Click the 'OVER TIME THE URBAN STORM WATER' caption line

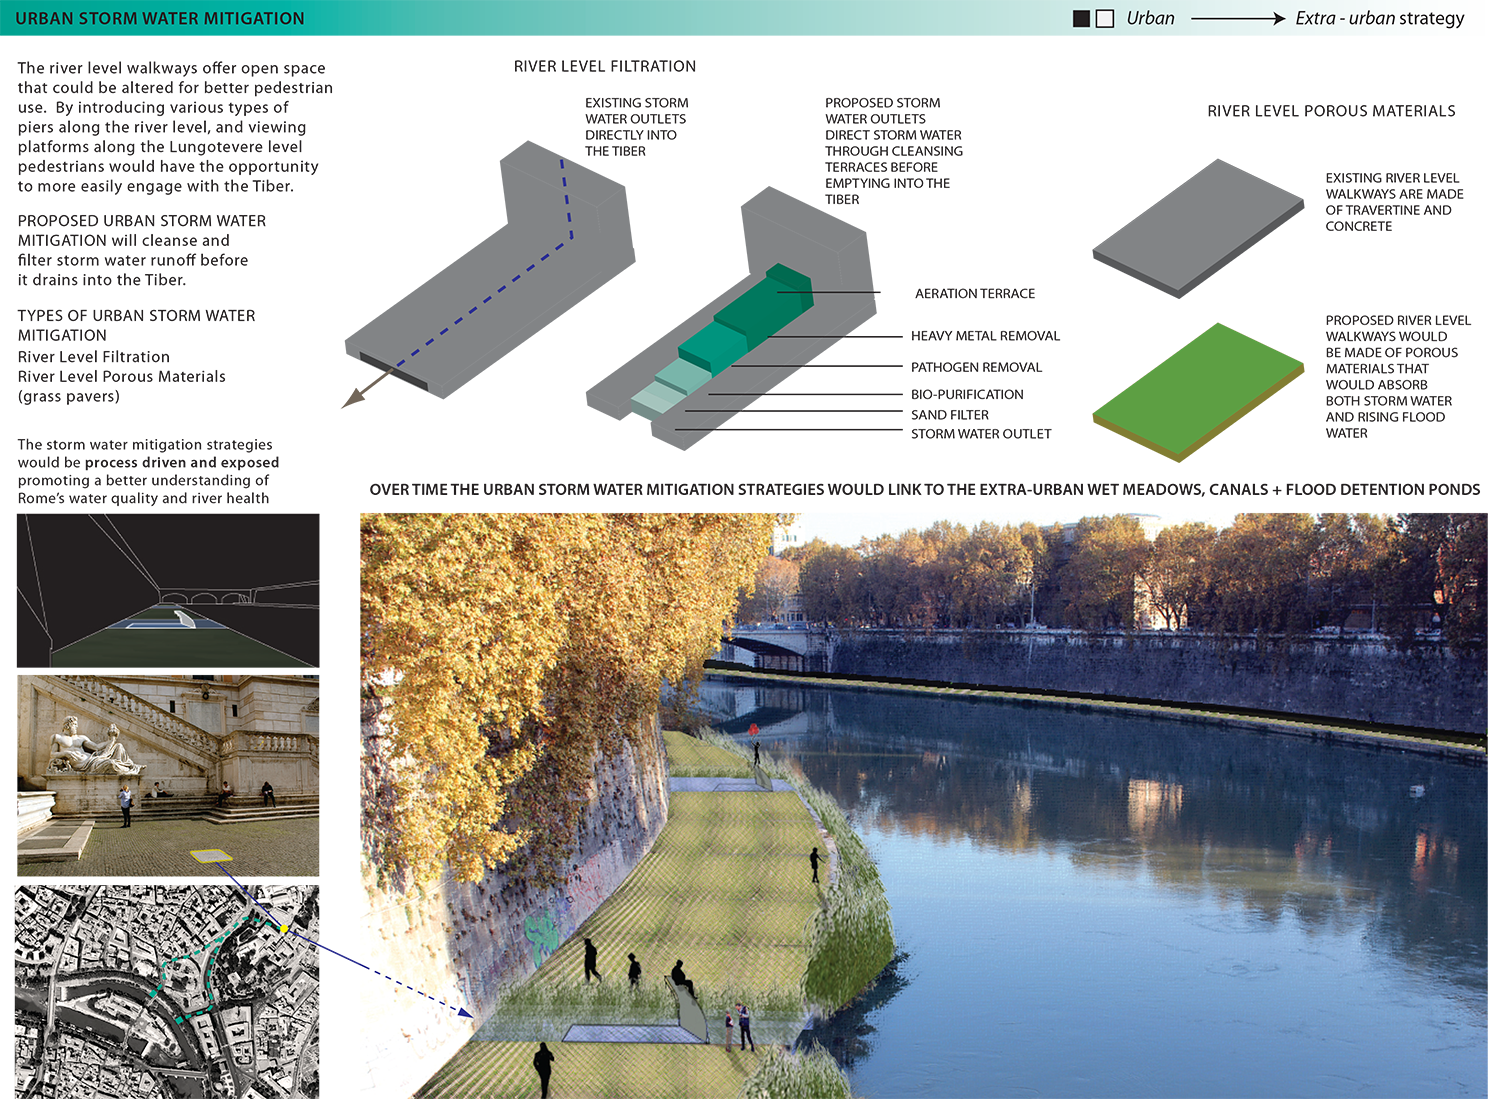pos(924,490)
